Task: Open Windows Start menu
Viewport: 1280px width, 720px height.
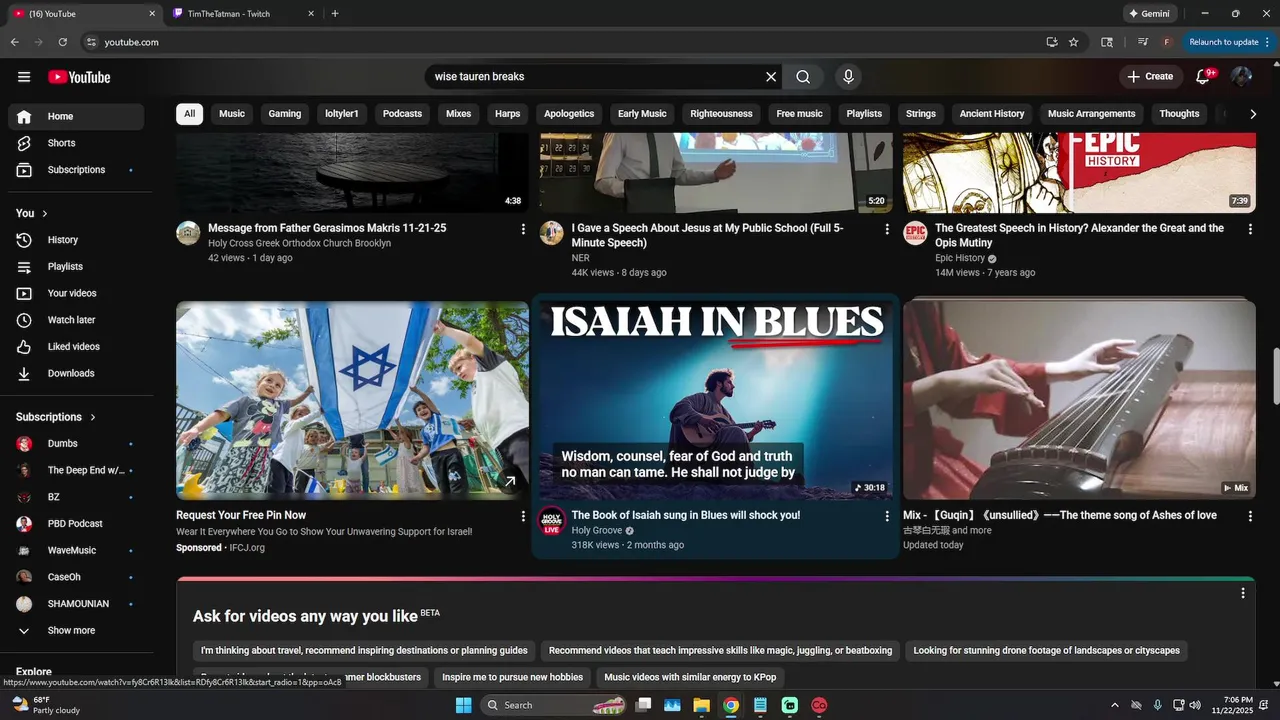Action: tap(464, 705)
